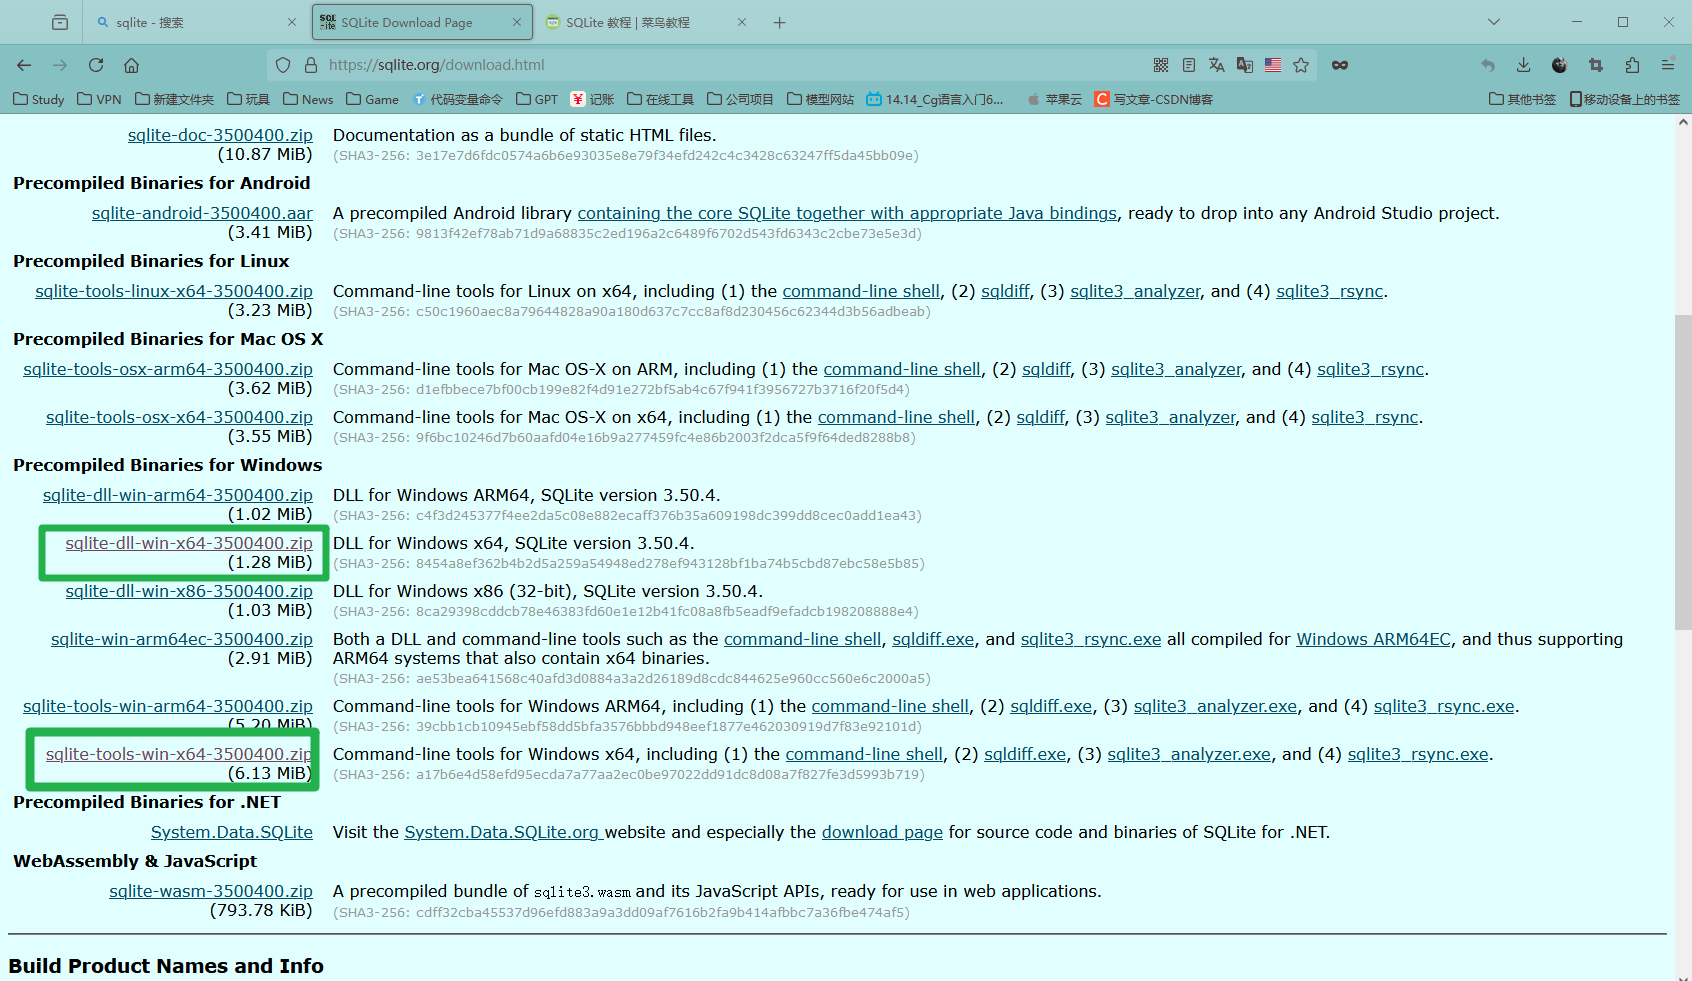Expand the VPN bookmarks folder

click(x=100, y=99)
